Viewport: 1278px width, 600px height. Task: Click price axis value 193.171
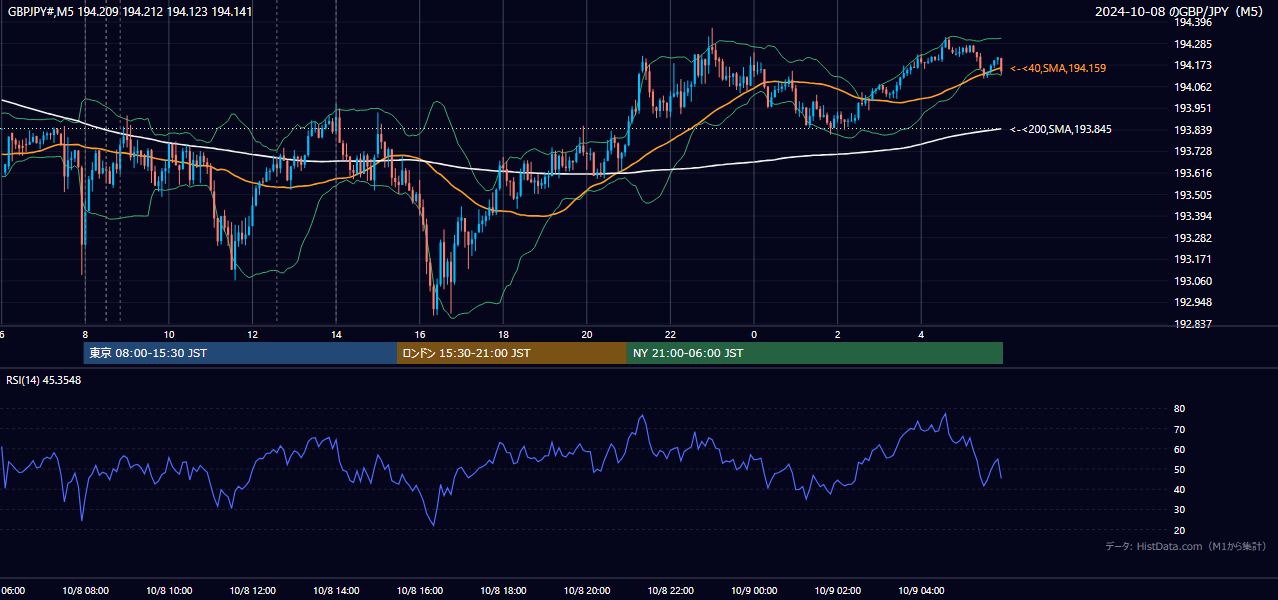coord(1192,259)
